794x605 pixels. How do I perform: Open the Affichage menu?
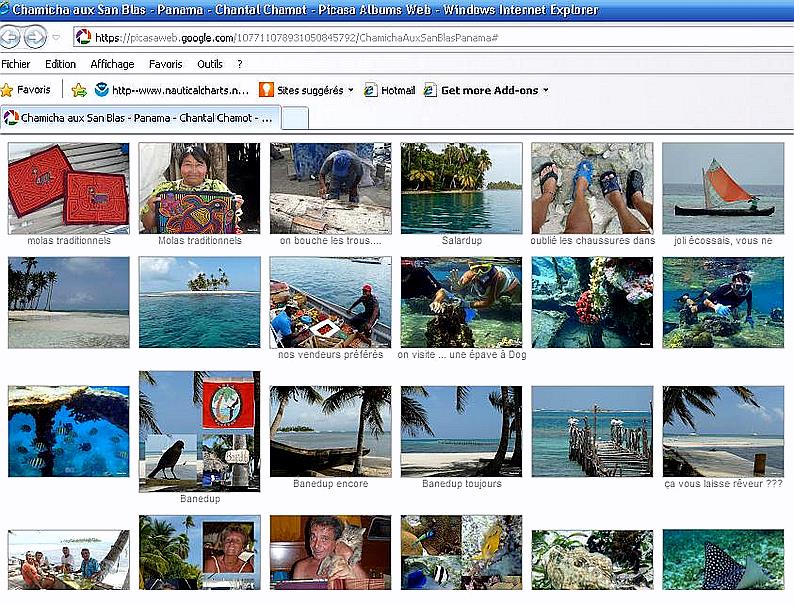(x=112, y=64)
